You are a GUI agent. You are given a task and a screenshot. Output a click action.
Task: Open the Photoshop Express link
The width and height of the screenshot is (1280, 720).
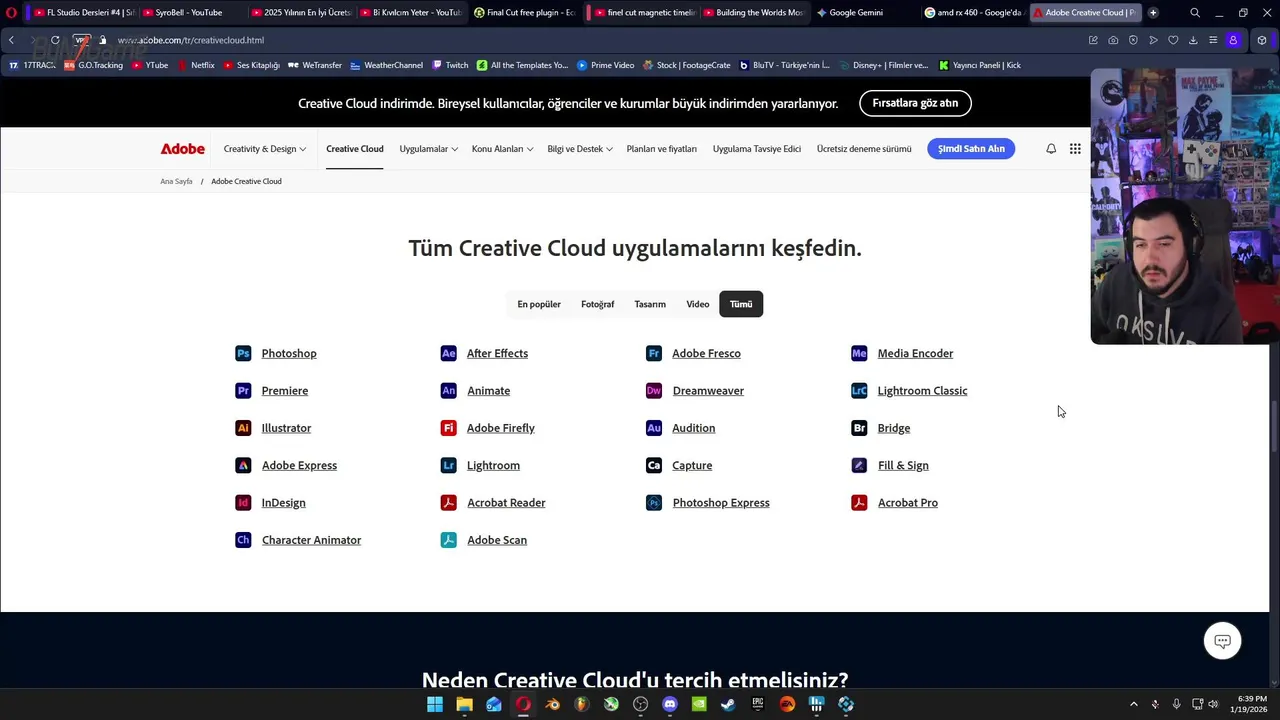(721, 503)
